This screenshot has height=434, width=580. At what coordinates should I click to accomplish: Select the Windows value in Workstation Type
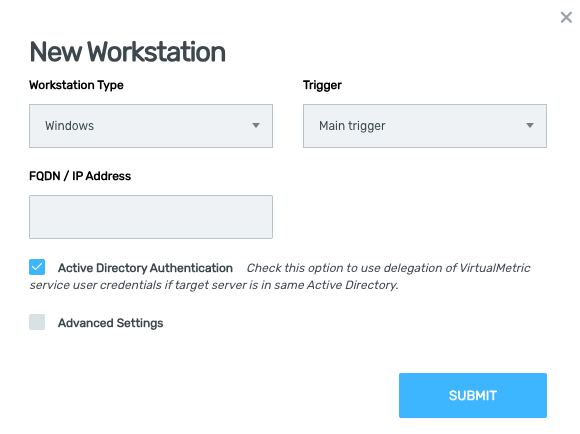[x=69, y=126]
